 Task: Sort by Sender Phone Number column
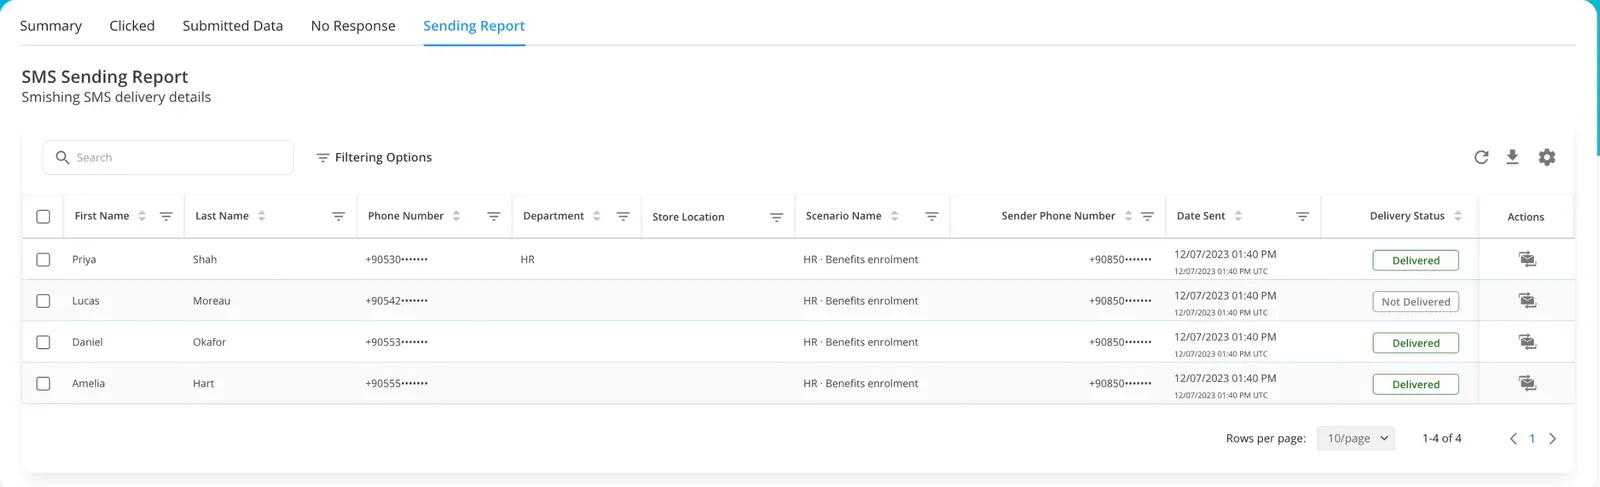tap(1128, 216)
